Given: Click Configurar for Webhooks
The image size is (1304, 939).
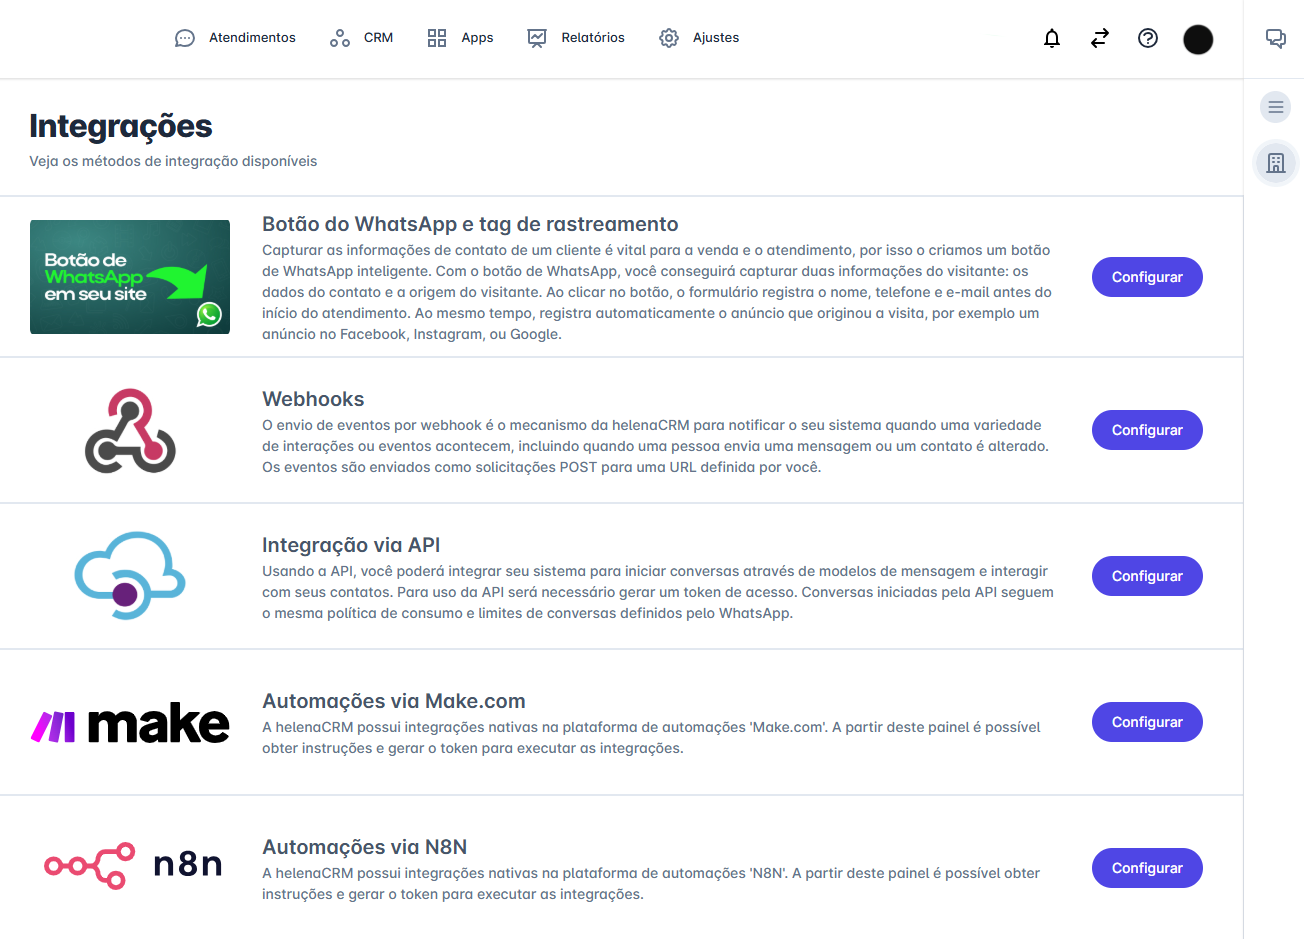Looking at the screenshot, I should point(1147,430).
